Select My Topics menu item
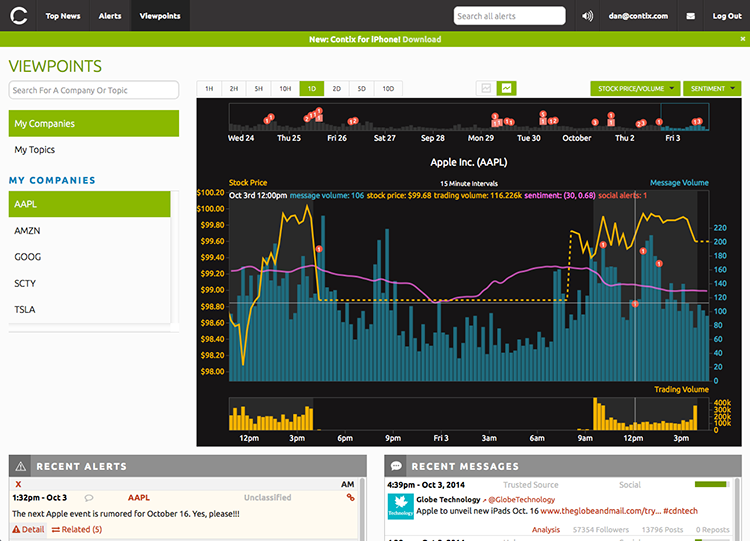The height and width of the screenshot is (541, 750). (94, 150)
